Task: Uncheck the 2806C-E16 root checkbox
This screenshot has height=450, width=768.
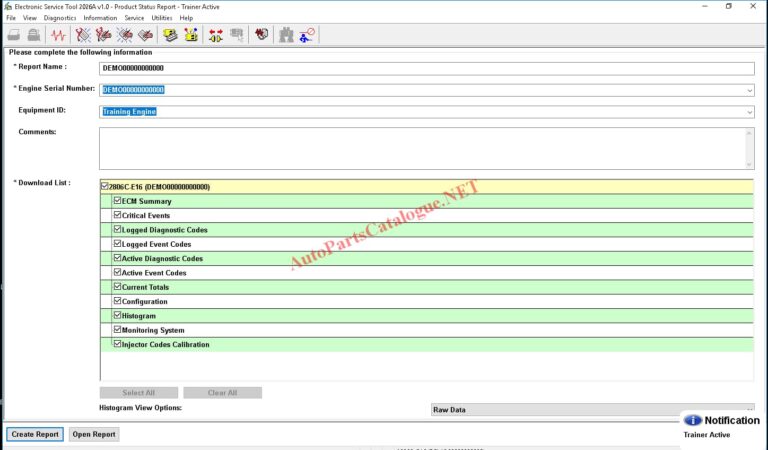Action: click(x=104, y=186)
